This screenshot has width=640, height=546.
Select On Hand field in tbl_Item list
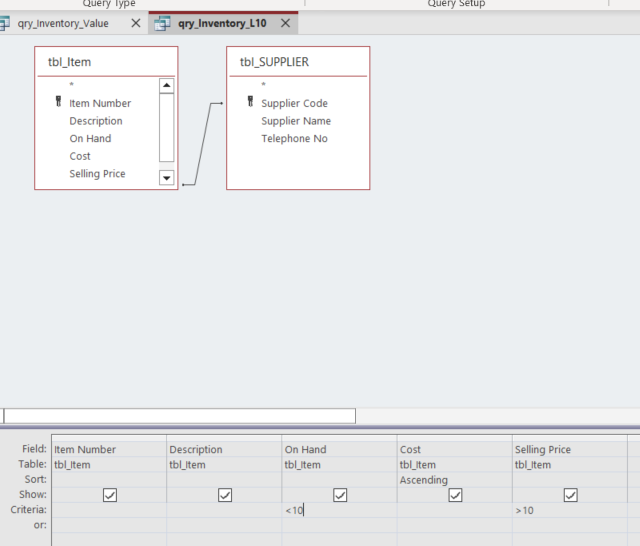[x=90, y=138]
